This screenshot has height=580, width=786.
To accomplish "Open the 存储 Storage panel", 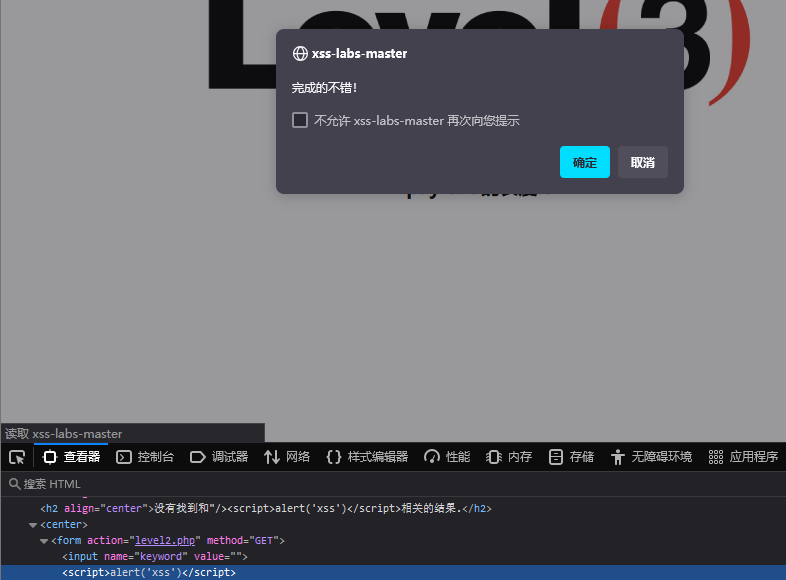I will pos(571,457).
